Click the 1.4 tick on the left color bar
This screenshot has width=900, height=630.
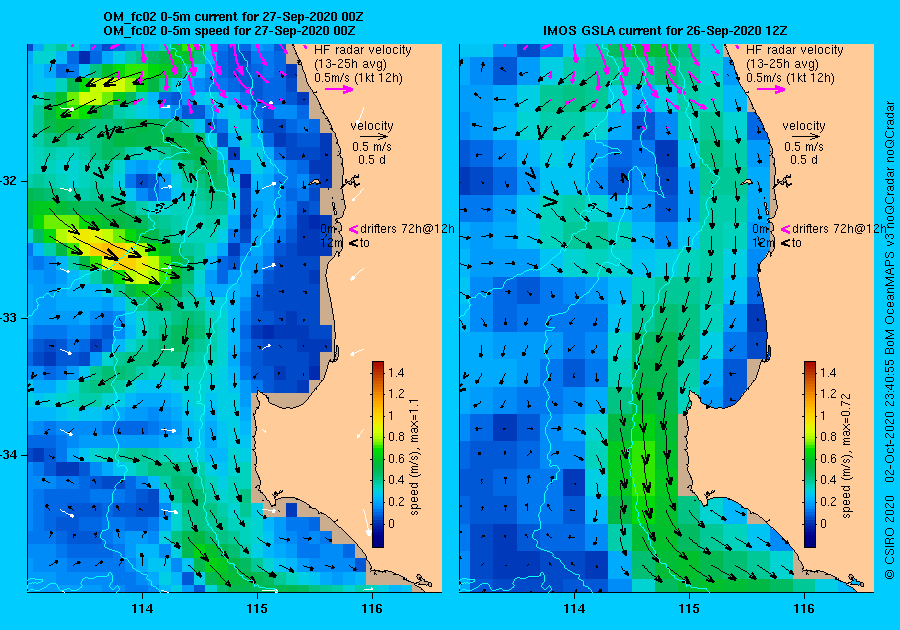pyautogui.click(x=396, y=373)
